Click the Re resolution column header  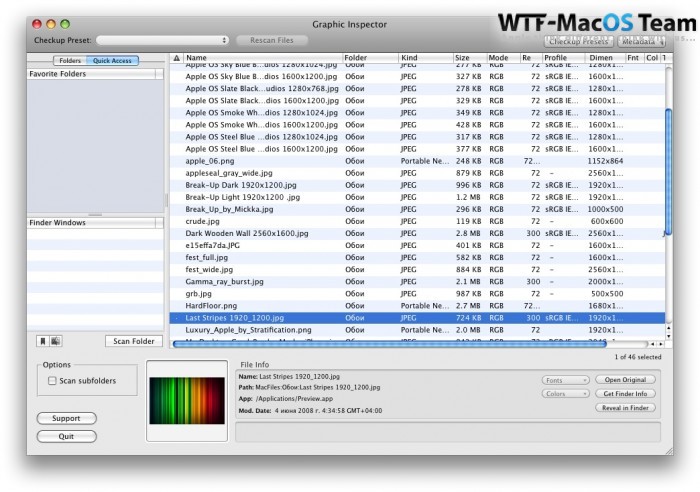(531, 58)
